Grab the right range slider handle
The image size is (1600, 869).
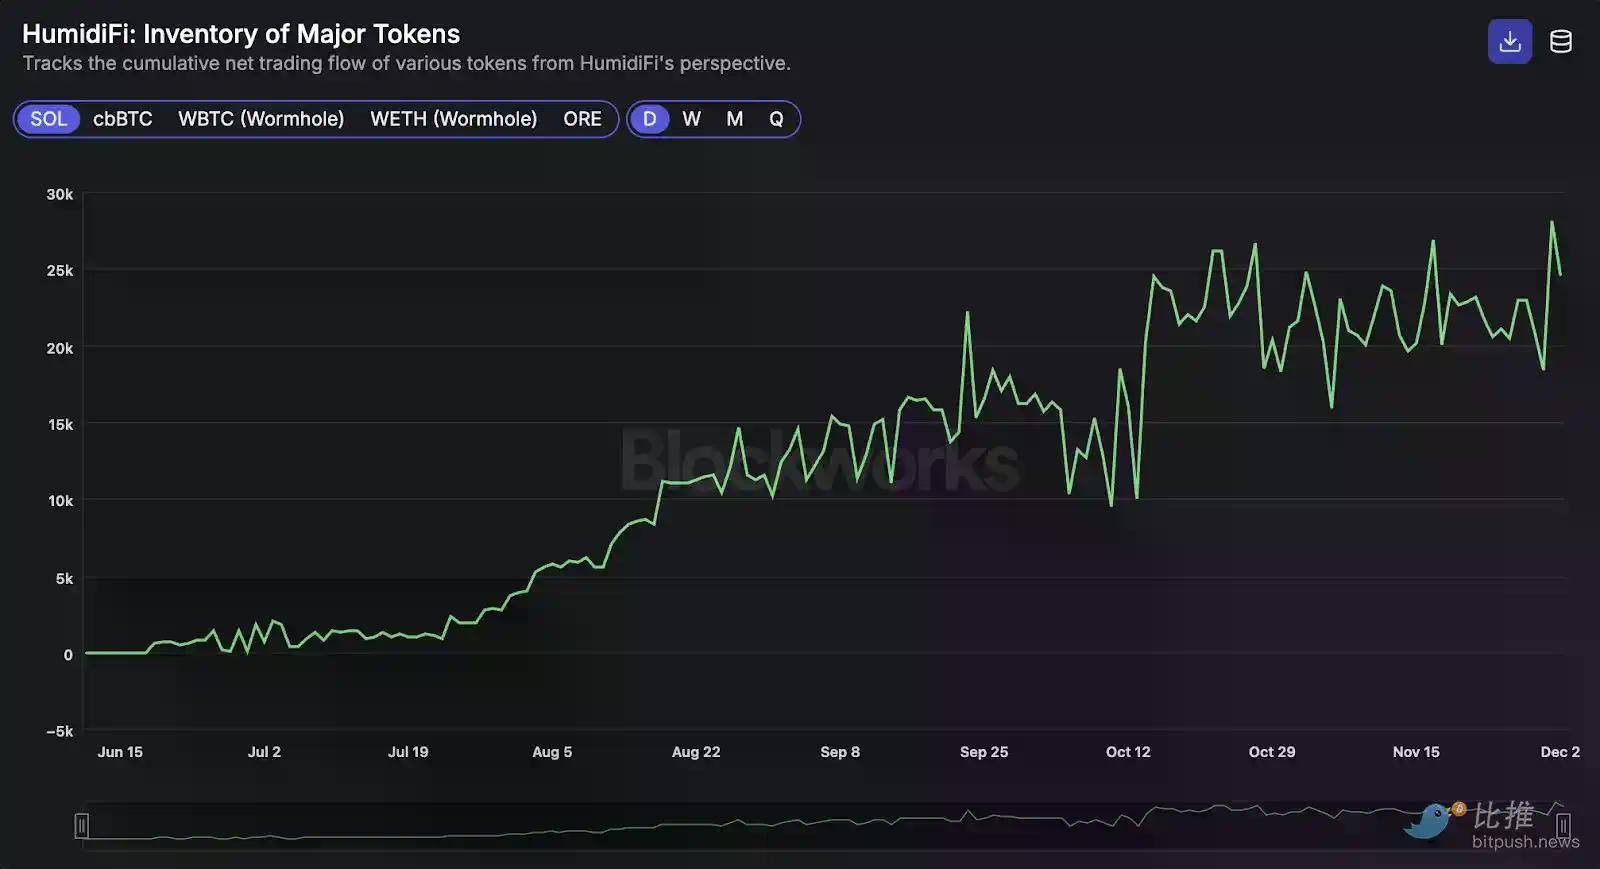(1563, 825)
